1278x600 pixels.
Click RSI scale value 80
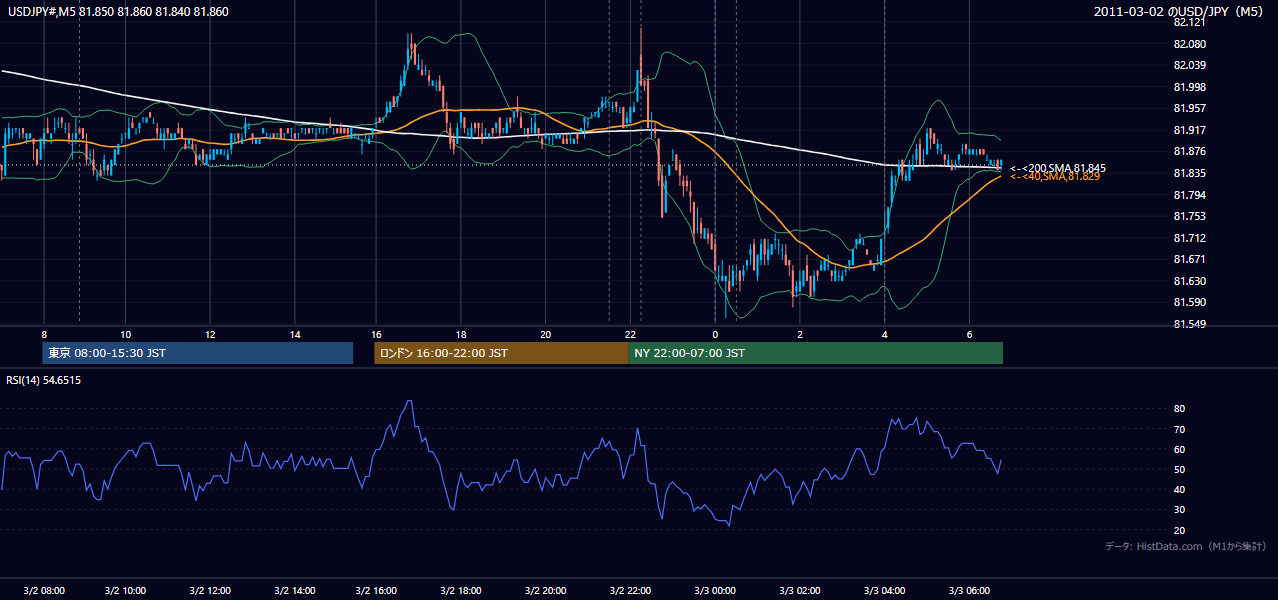click(x=1180, y=409)
